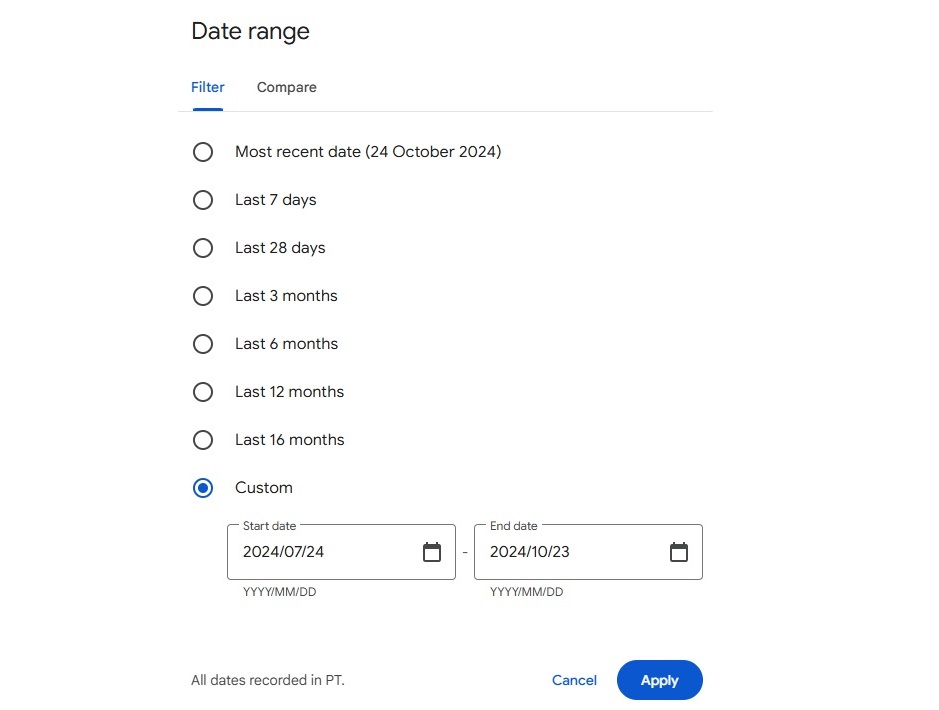Screen dimensions: 939x710
Task: Cancel the date range dialog
Action: click(573, 680)
